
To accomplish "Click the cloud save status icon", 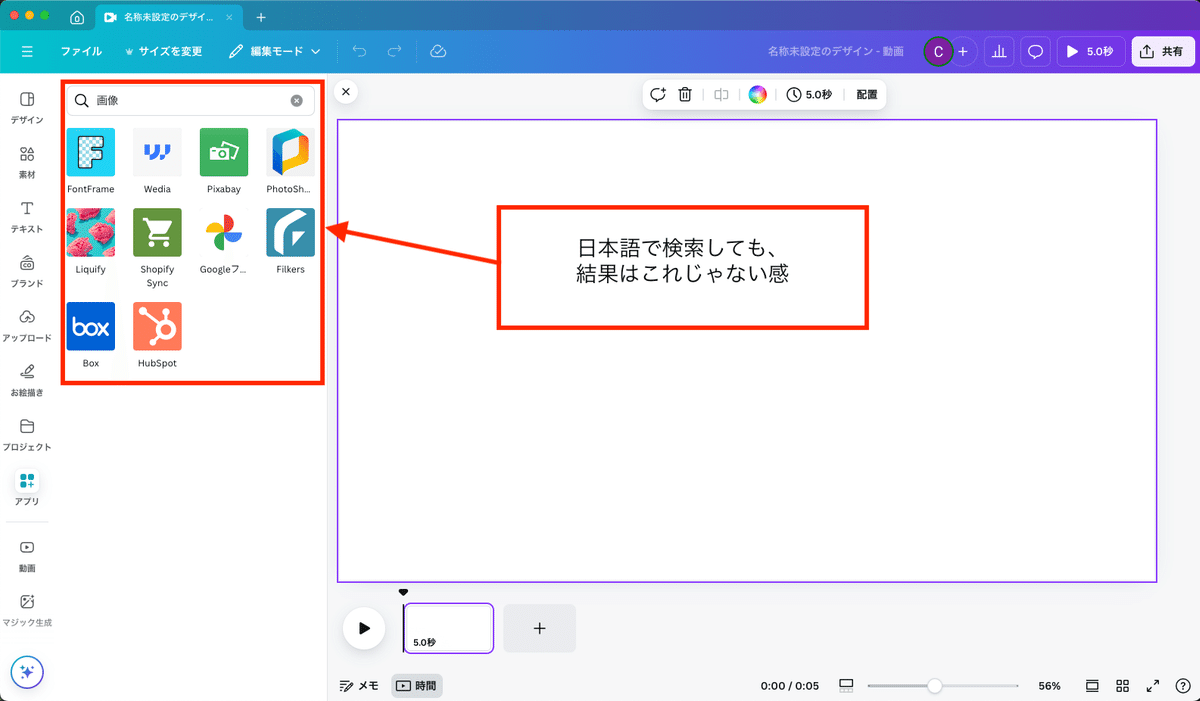I will pyautogui.click(x=438, y=51).
